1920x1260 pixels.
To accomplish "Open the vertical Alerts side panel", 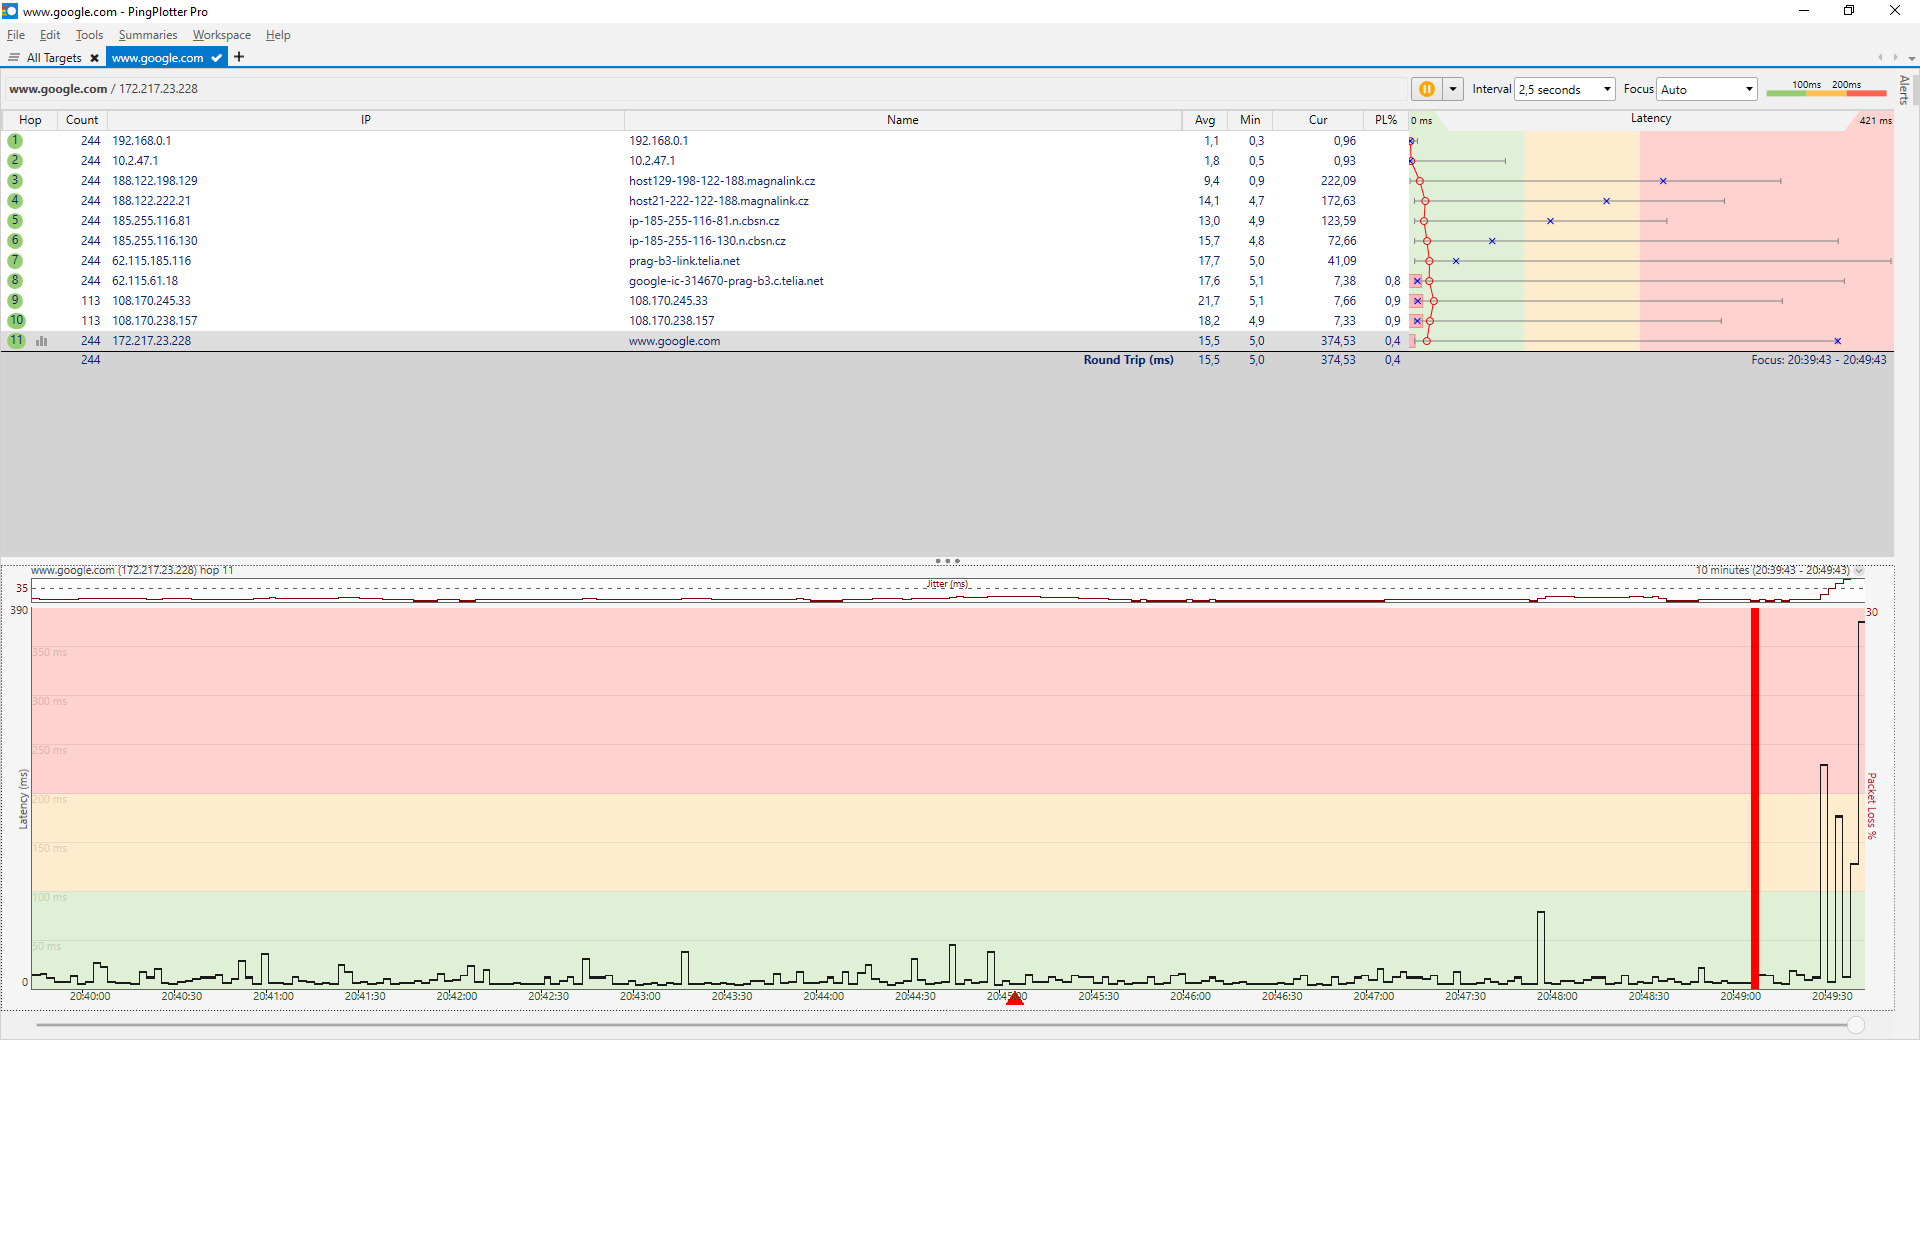I will point(1904,90).
